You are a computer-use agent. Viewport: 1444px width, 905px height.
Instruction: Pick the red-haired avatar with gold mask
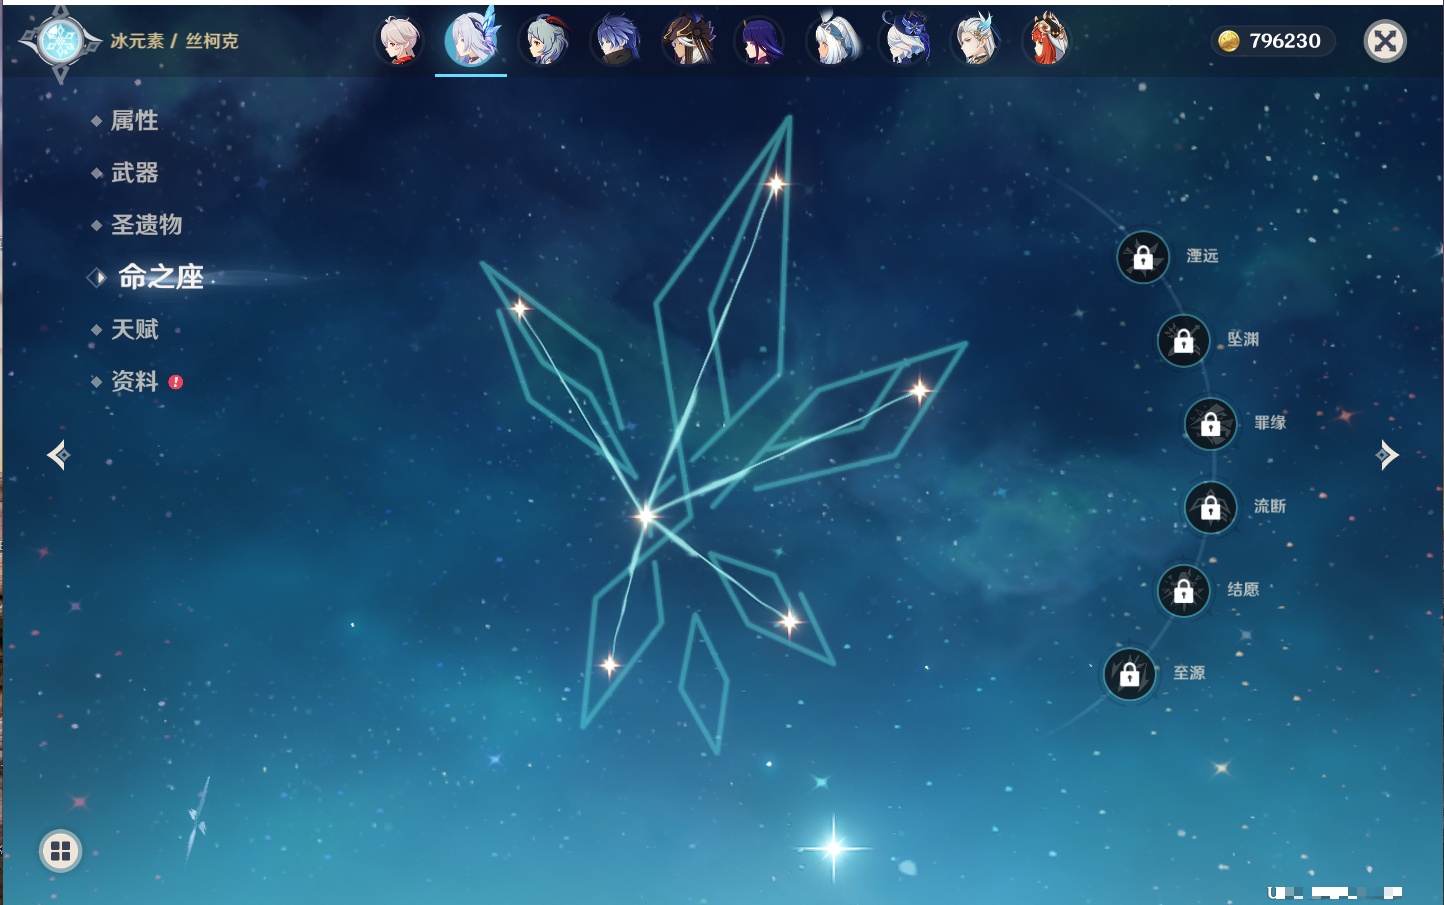tap(1047, 40)
